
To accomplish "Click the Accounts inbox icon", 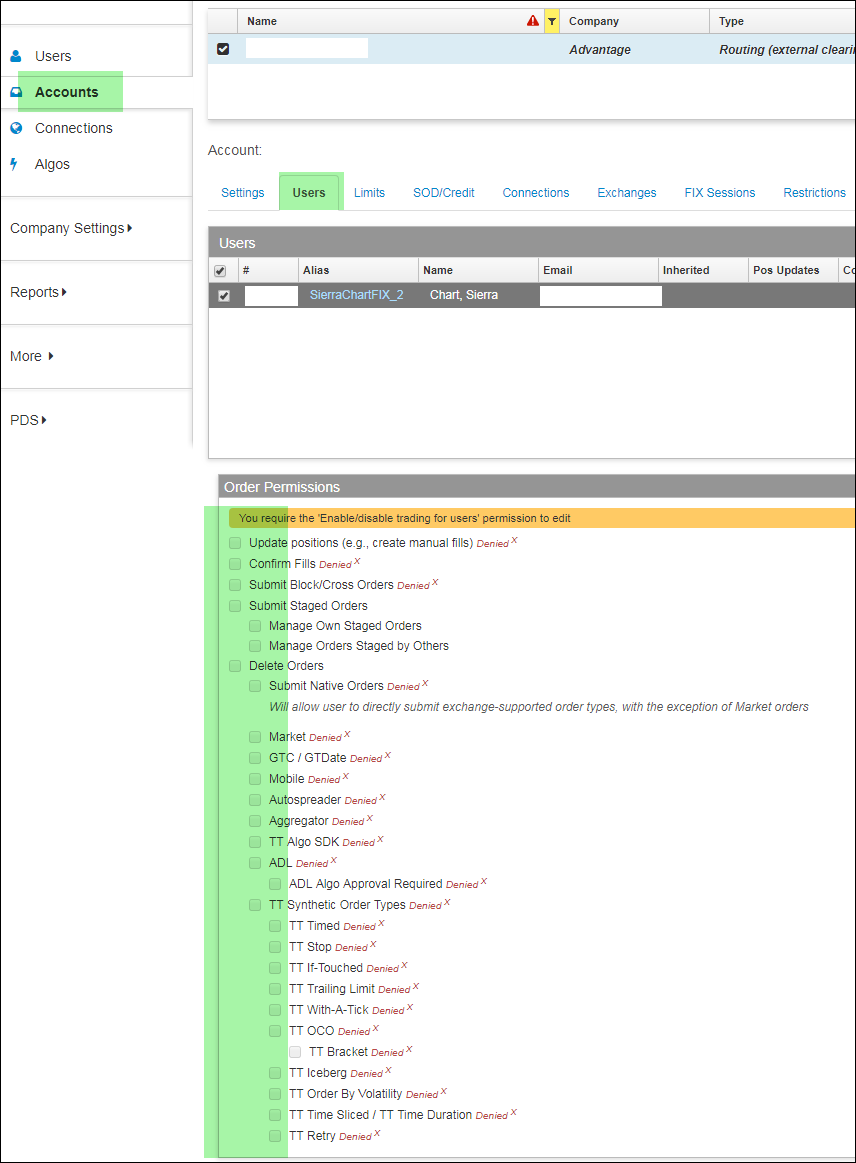I will pos(16,92).
